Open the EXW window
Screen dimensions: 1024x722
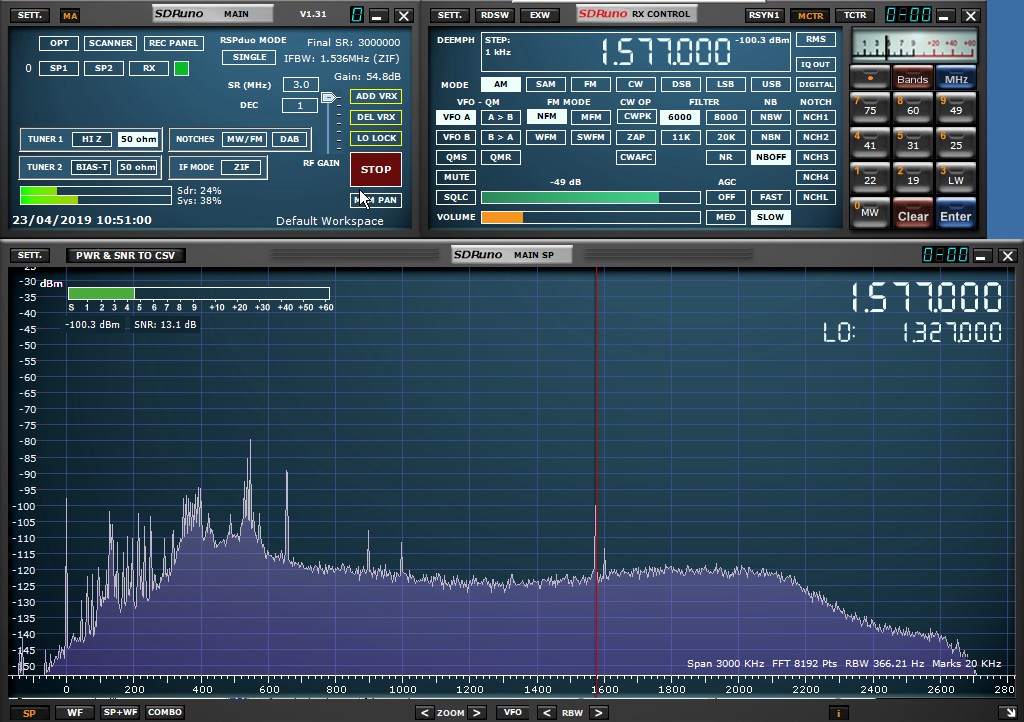(539, 14)
